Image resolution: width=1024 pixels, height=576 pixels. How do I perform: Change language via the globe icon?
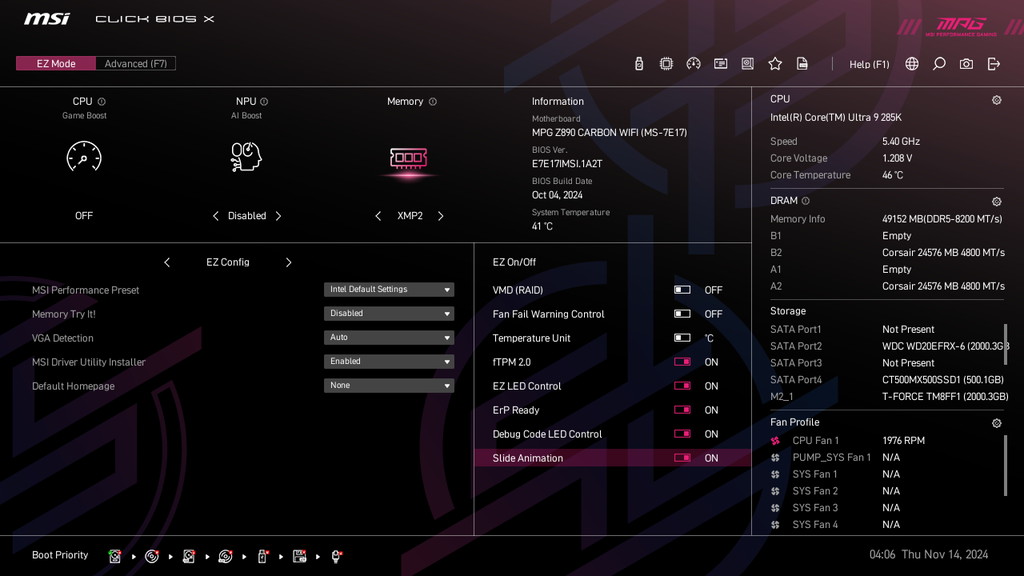tap(912, 63)
